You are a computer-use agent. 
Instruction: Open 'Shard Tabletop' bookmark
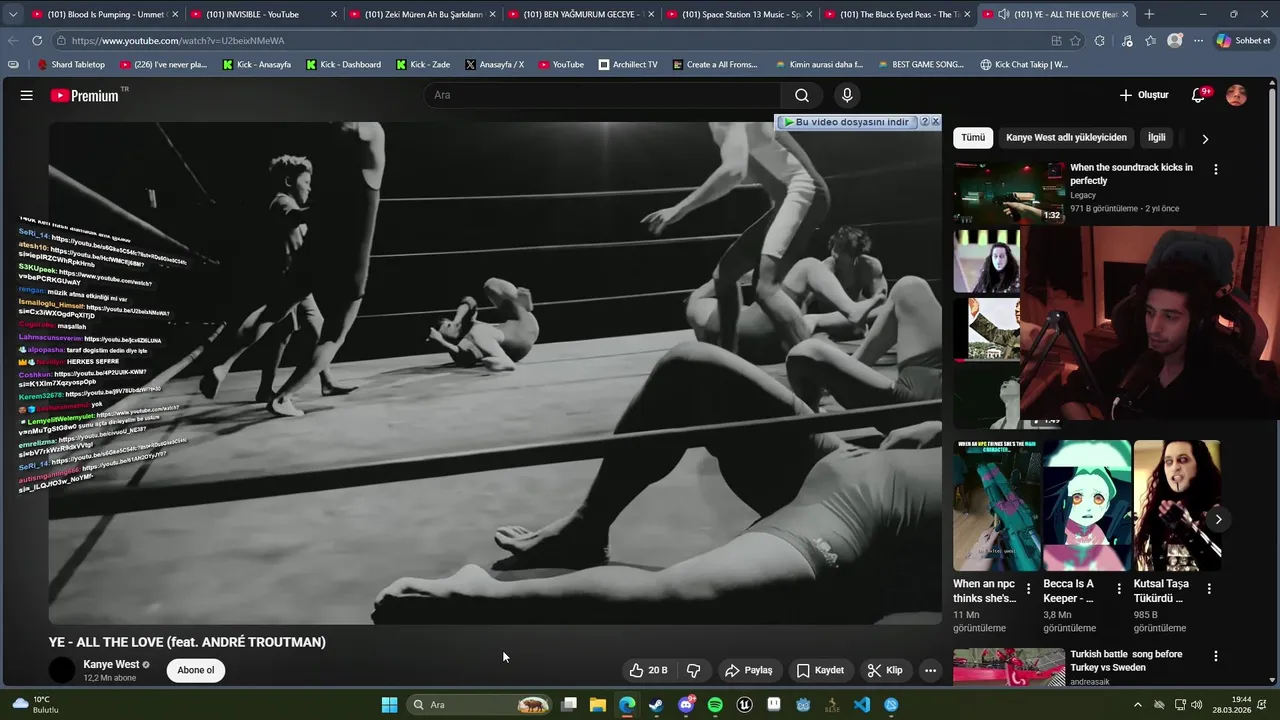click(70, 64)
